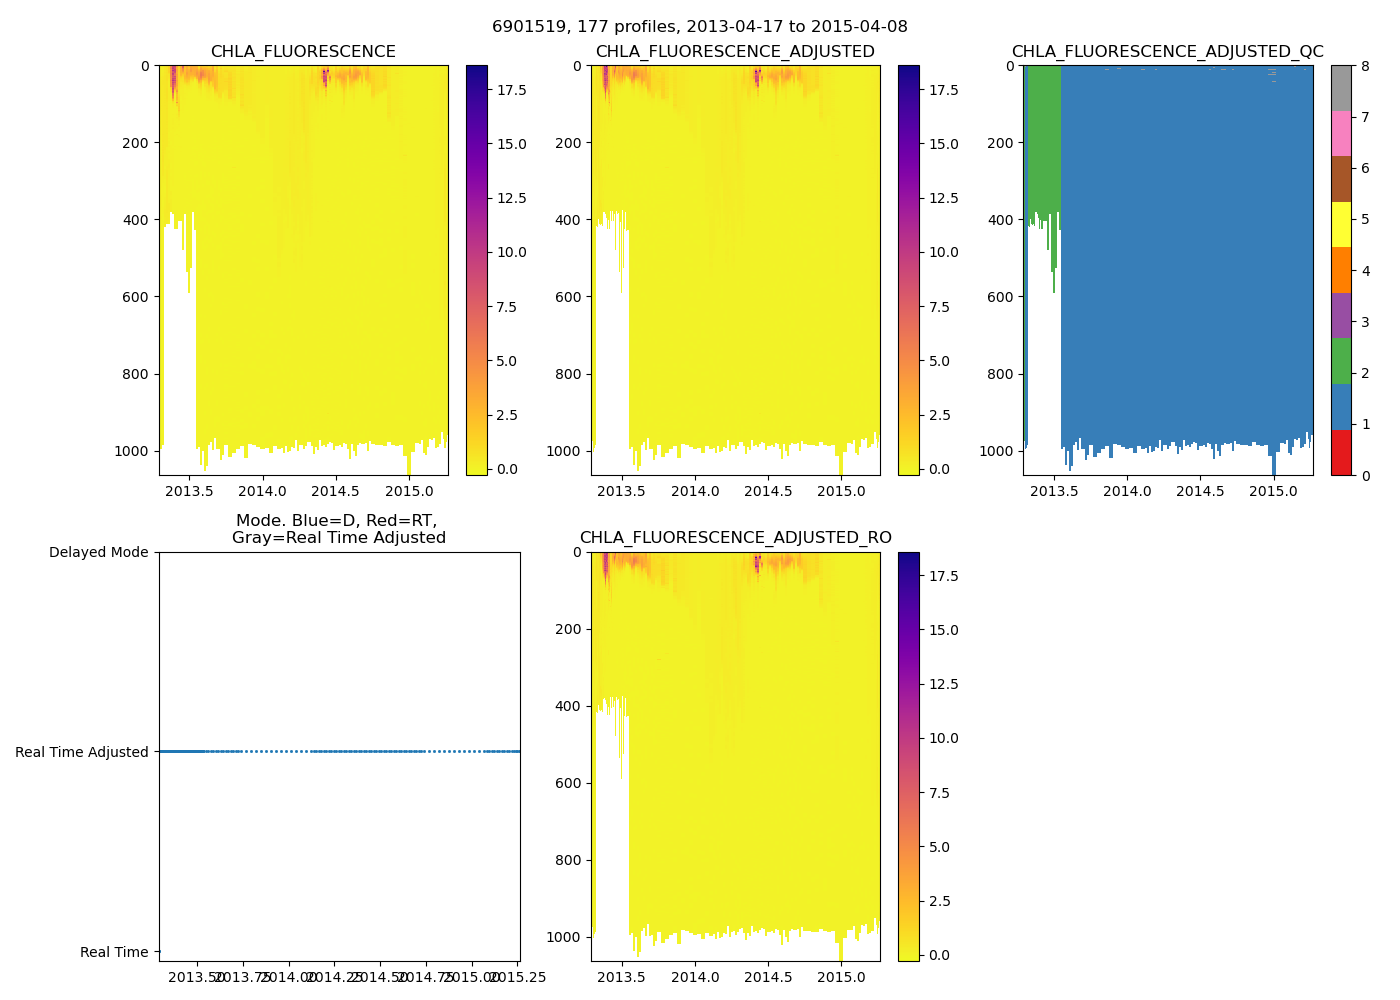Image resolution: width=1400 pixels, height=1000 pixels.
Task: Click the green segment of the QC colorbar
Action: click(1341, 361)
